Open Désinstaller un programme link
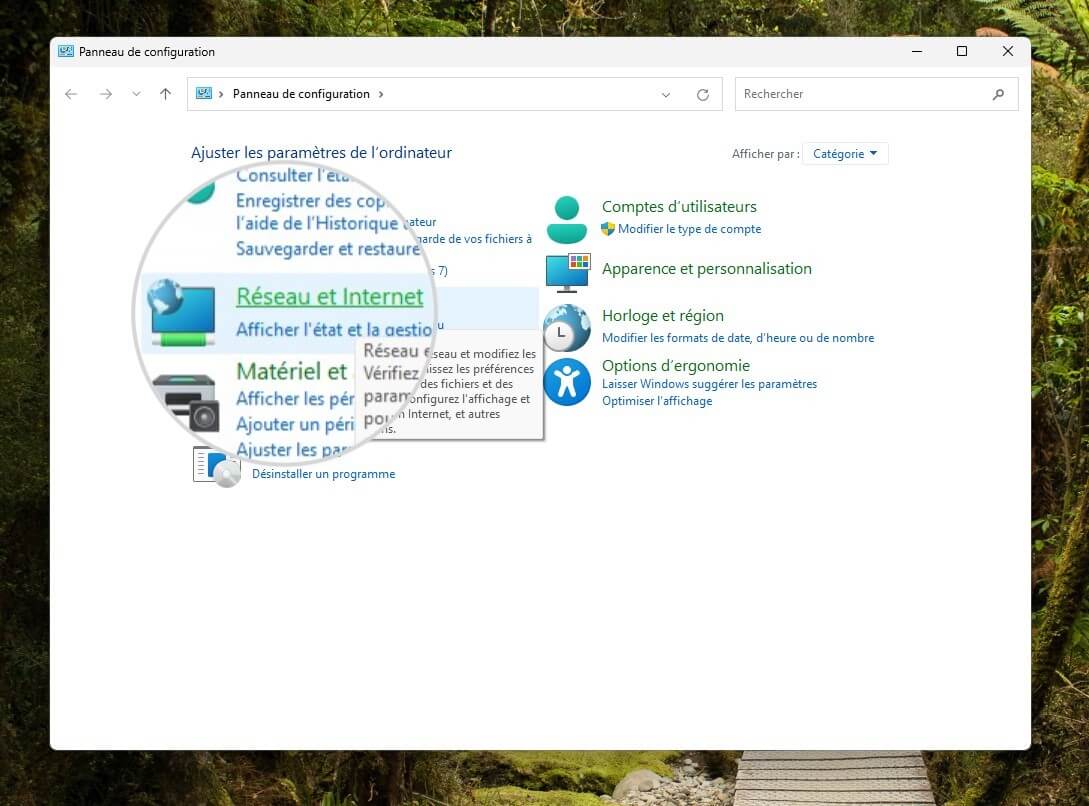Viewport: 1089px width, 806px height. coord(324,473)
